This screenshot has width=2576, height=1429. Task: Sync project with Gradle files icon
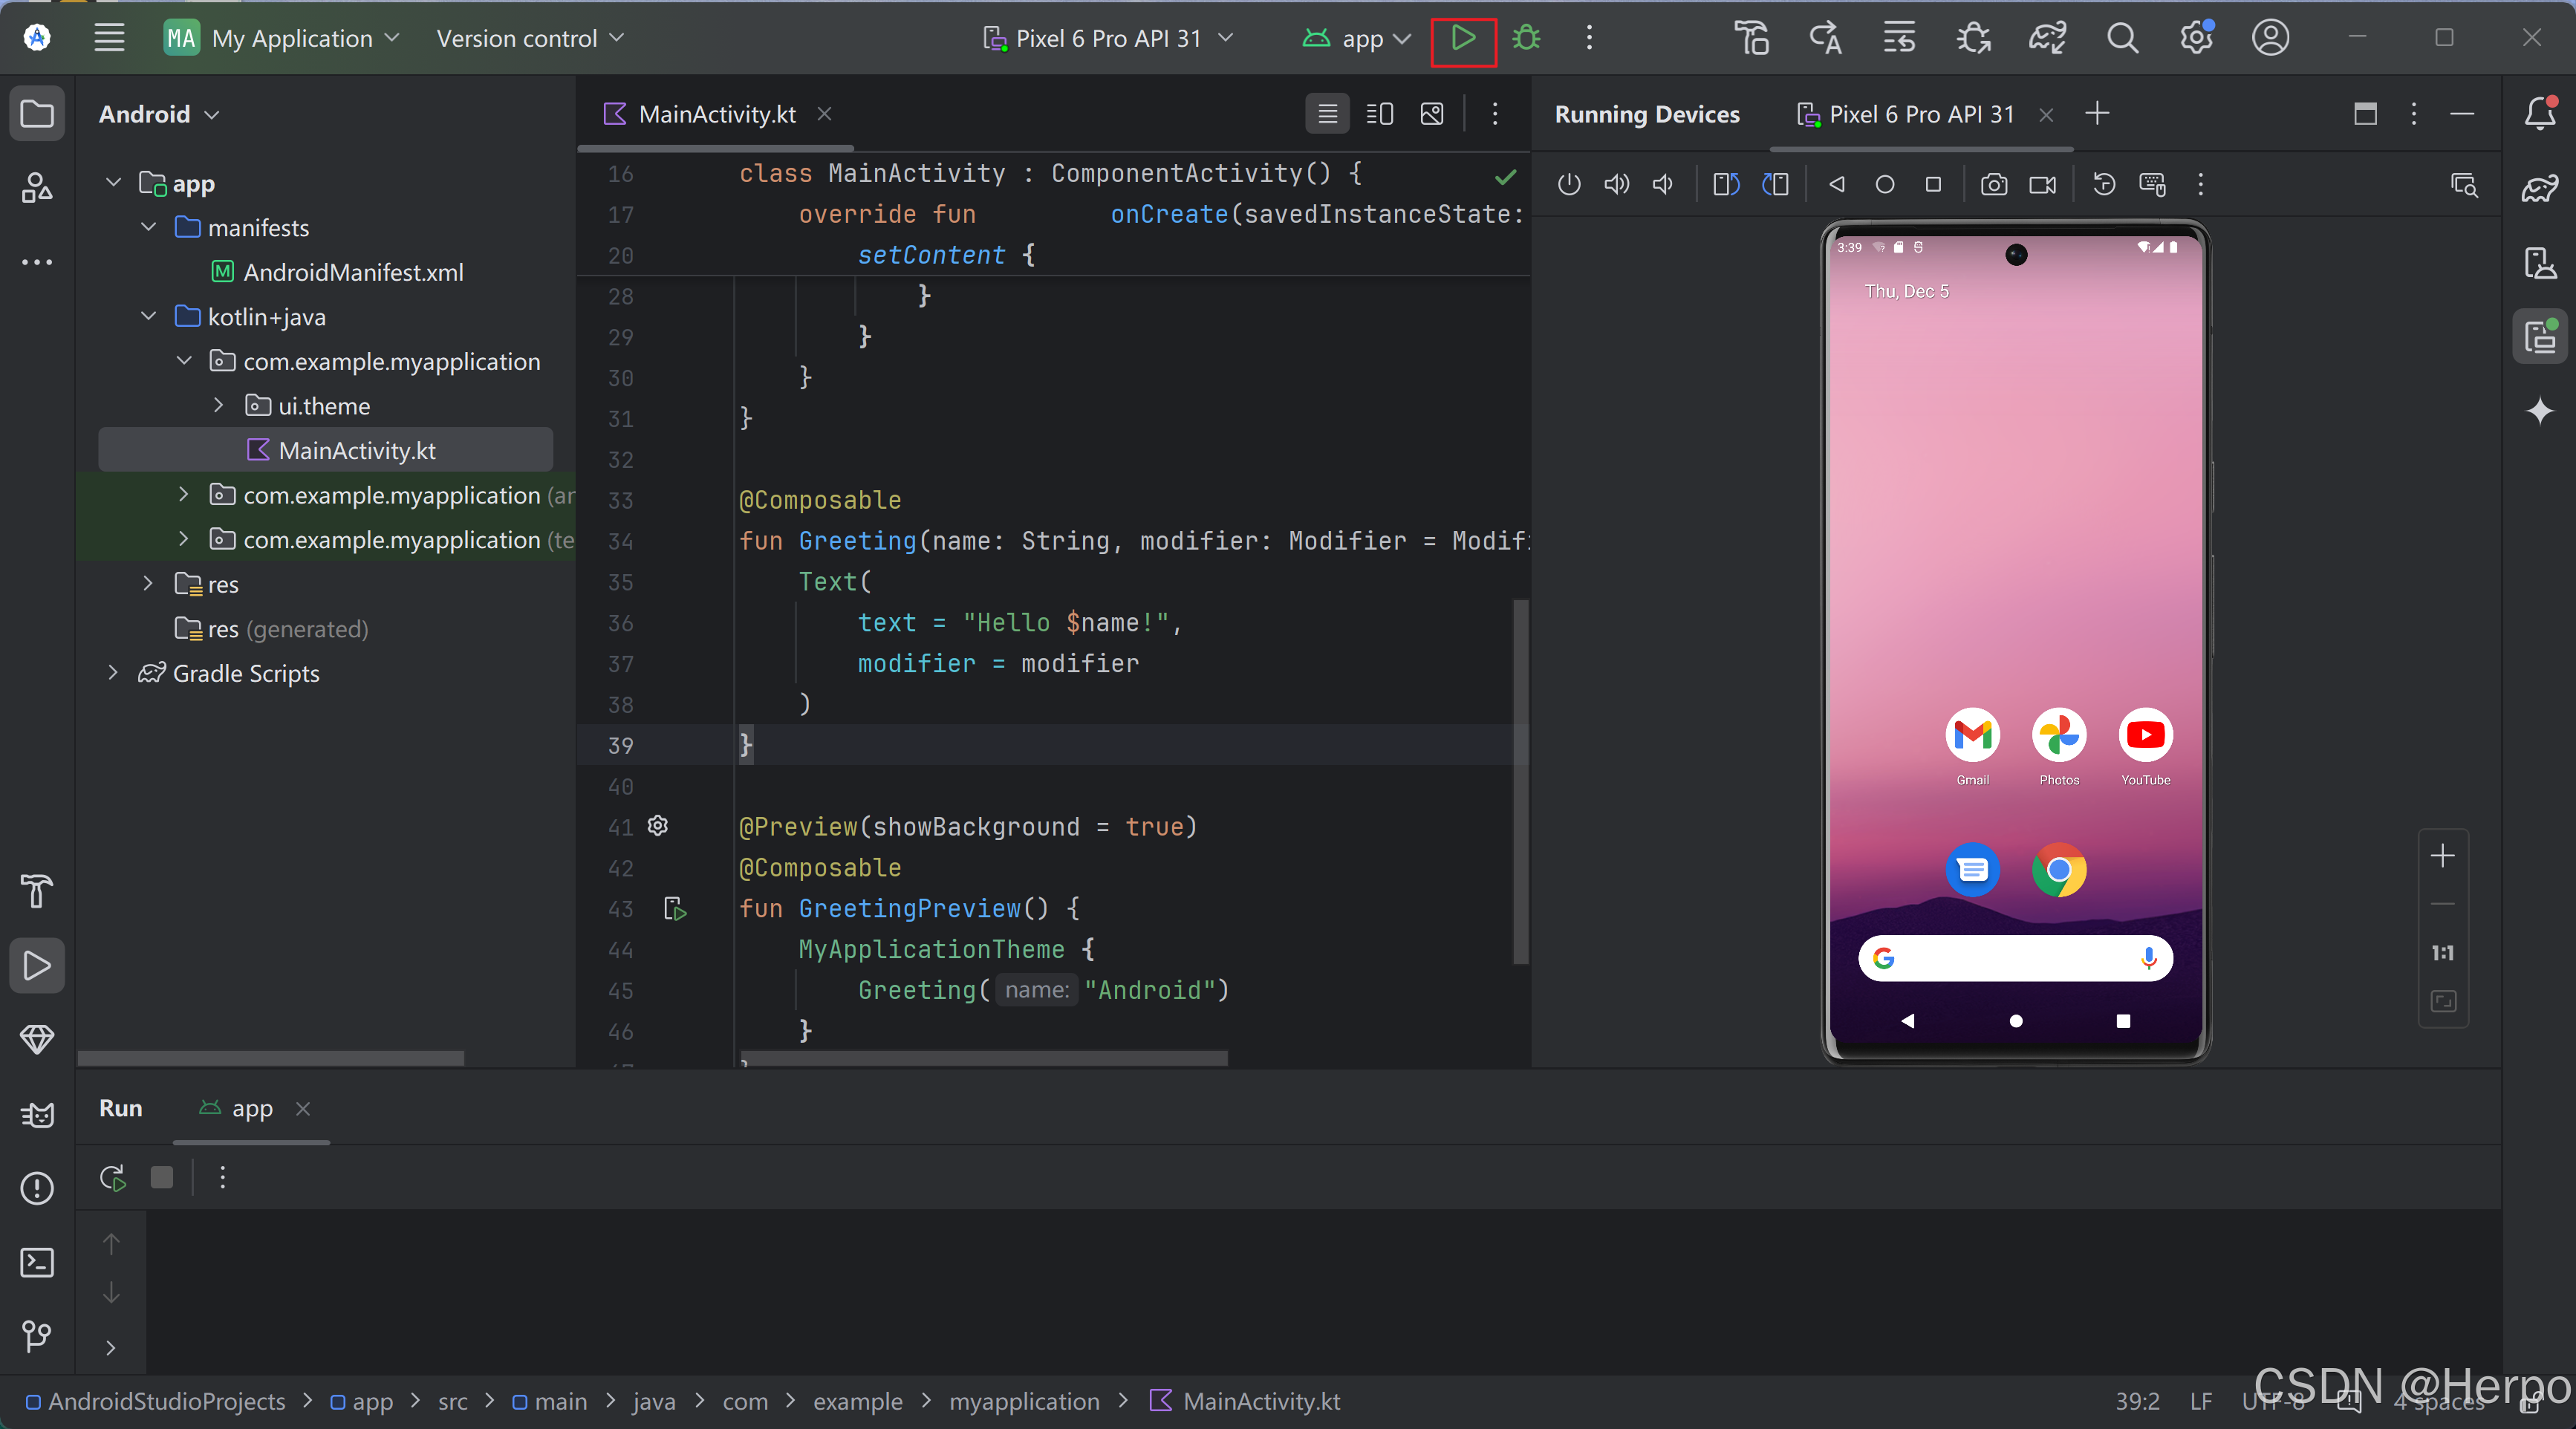[2047, 39]
